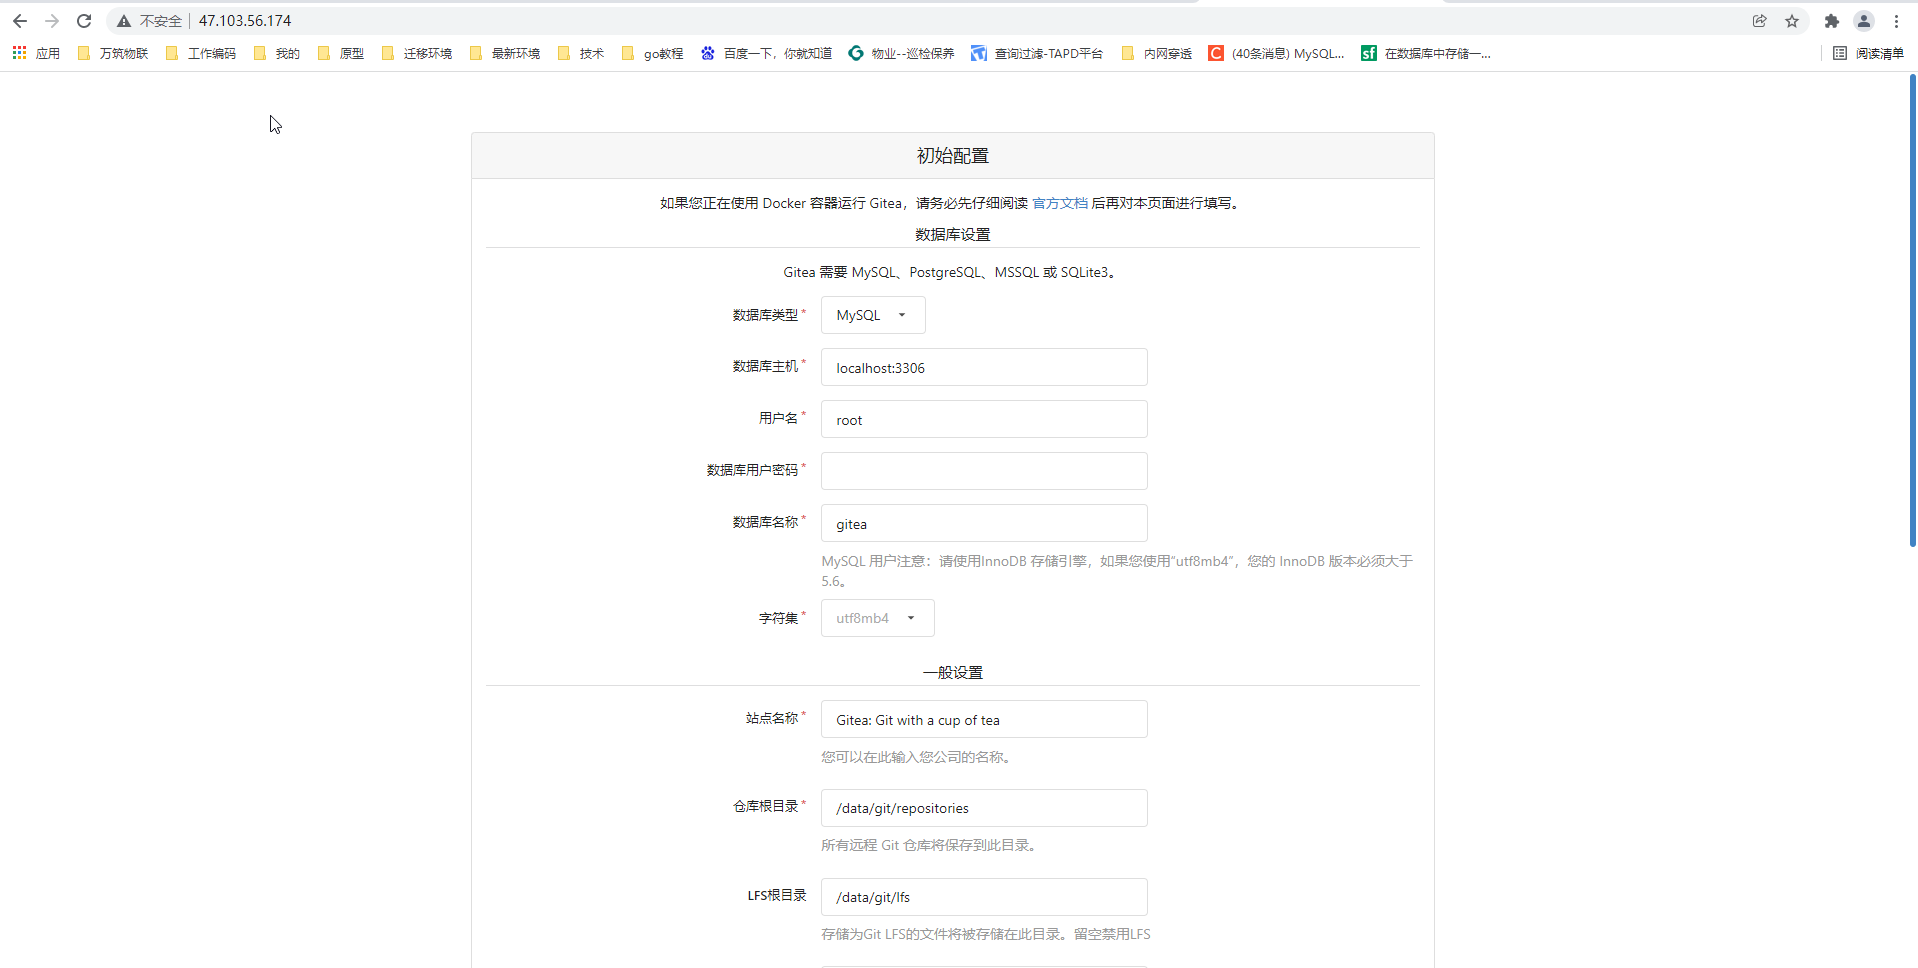
Task: Bookmark this page with the star icon
Action: pyautogui.click(x=1792, y=21)
